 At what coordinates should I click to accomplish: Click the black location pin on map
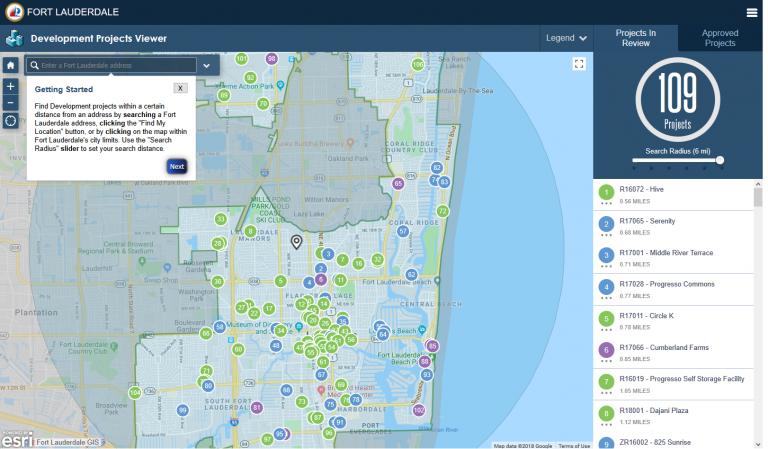[x=296, y=242]
